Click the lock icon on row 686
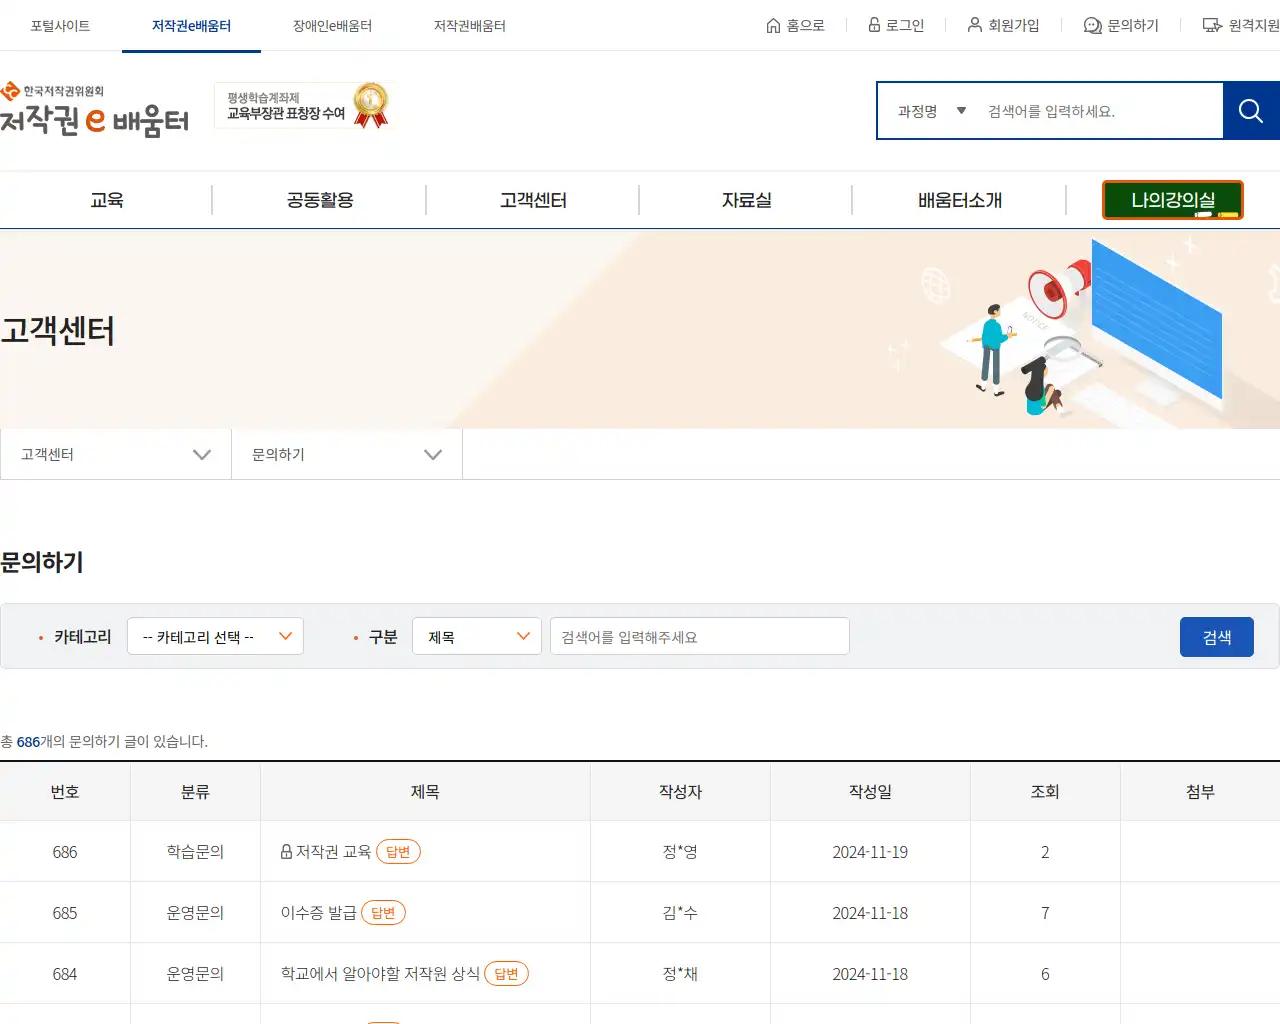 click(x=286, y=852)
